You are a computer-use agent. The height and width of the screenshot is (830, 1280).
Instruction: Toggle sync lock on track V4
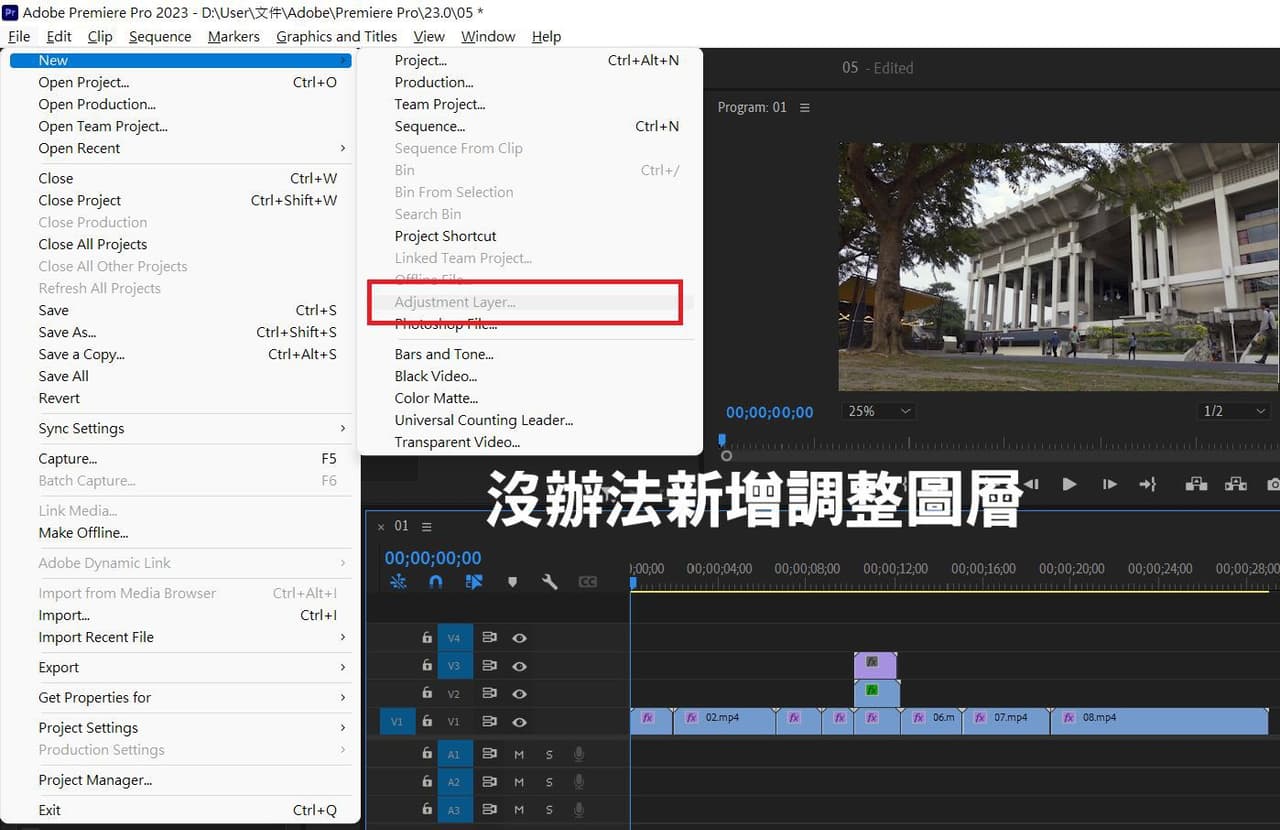tap(490, 637)
